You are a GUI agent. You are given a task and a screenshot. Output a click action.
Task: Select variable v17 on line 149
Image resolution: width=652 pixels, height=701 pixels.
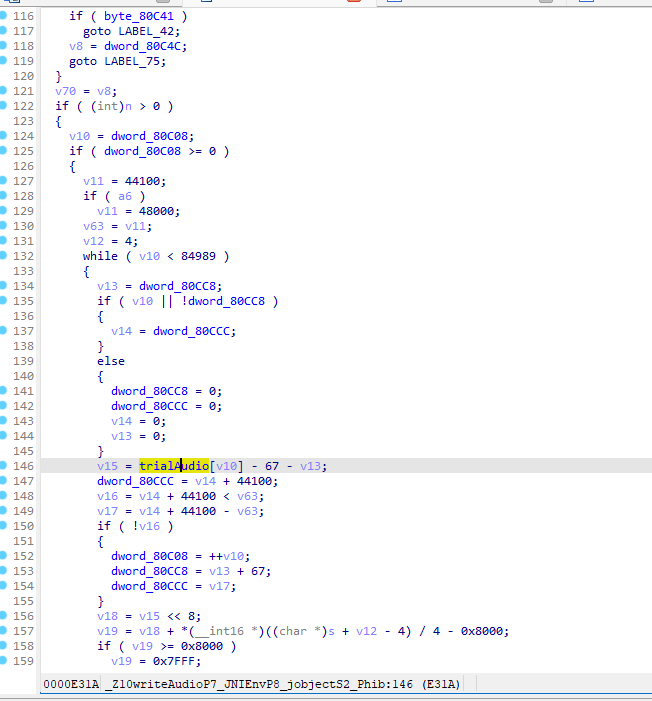click(x=107, y=511)
